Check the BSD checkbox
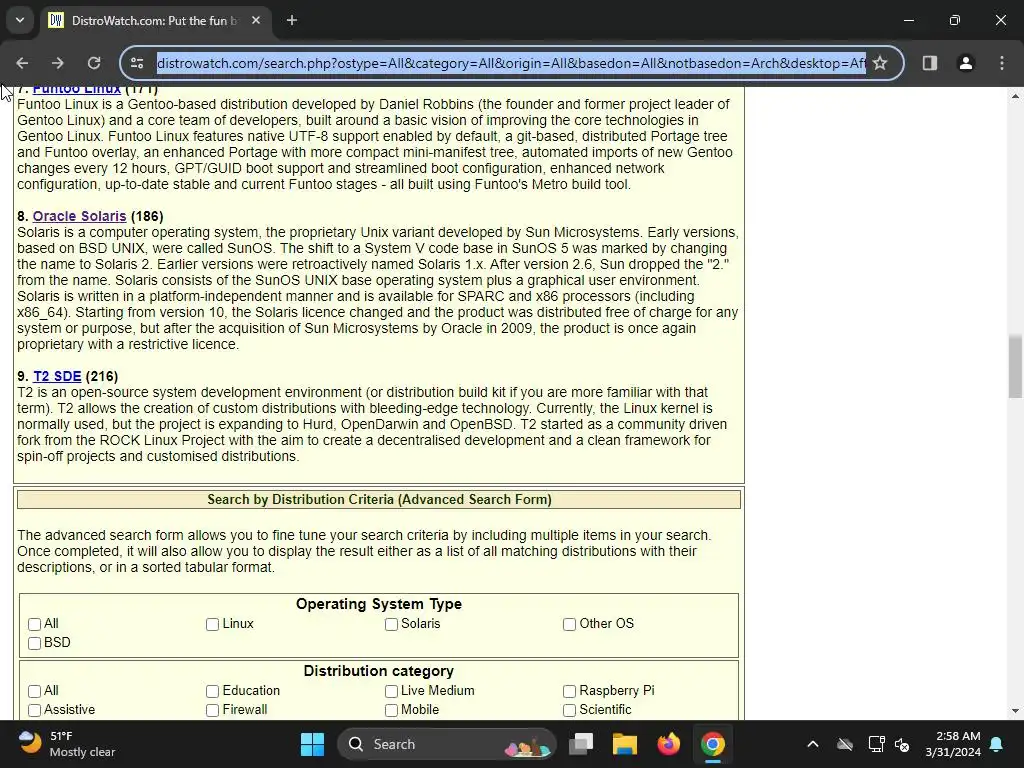The height and width of the screenshot is (768, 1024). click(35, 643)
